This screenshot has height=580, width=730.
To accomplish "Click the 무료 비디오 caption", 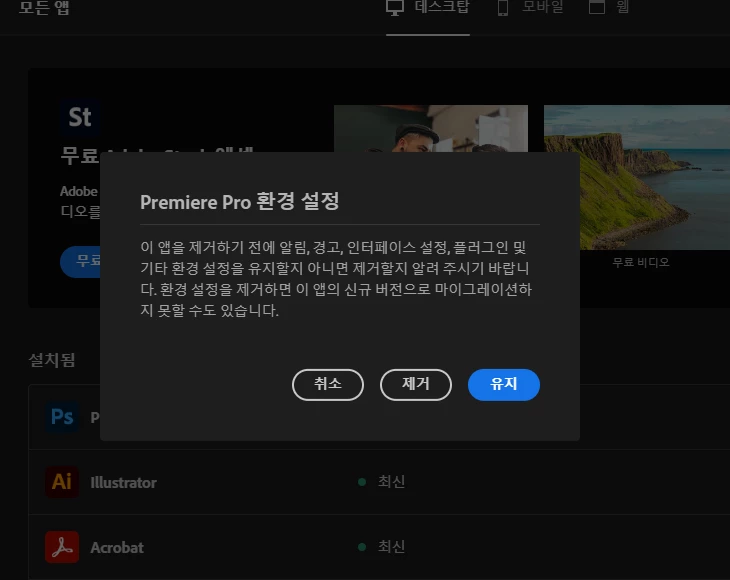I will coord(641,262).
